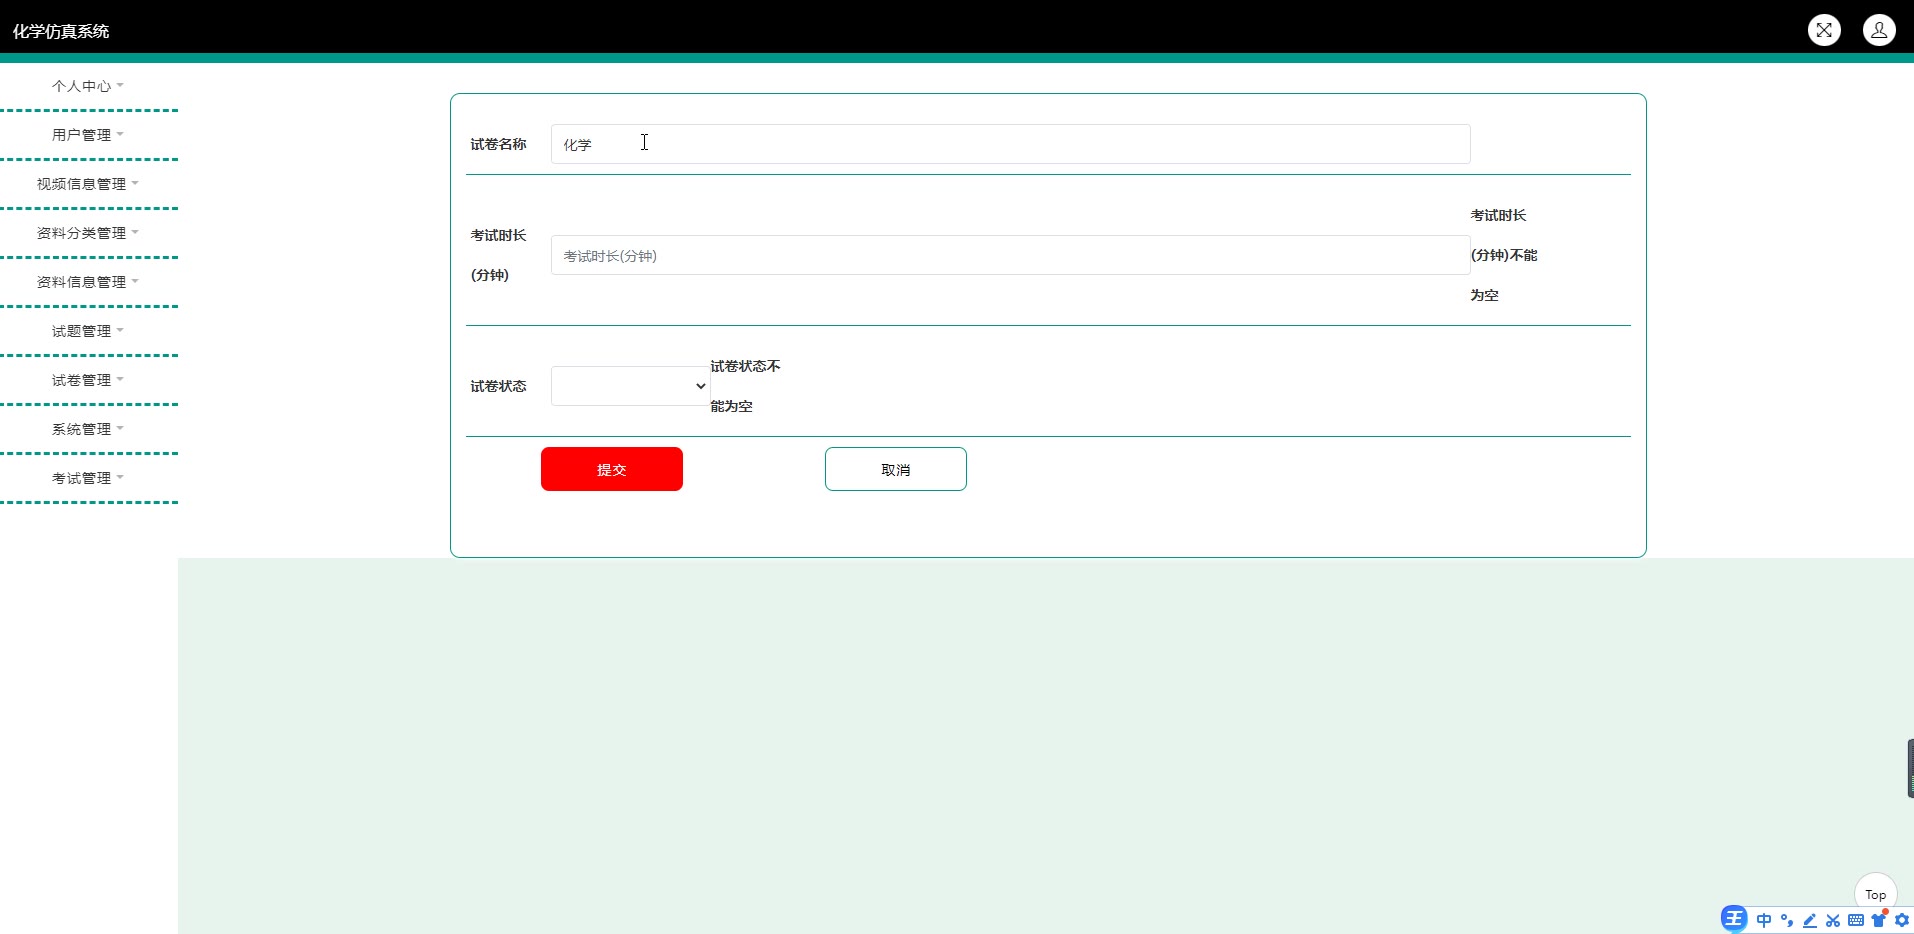This screenshot has height=934, width=1914.
Task: Submit the form with 提交 button
Action: tap(612, 469)
